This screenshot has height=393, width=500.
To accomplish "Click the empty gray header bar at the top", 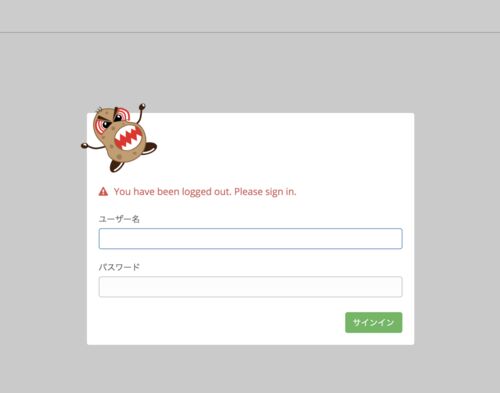I will click(x=250, y=16).
